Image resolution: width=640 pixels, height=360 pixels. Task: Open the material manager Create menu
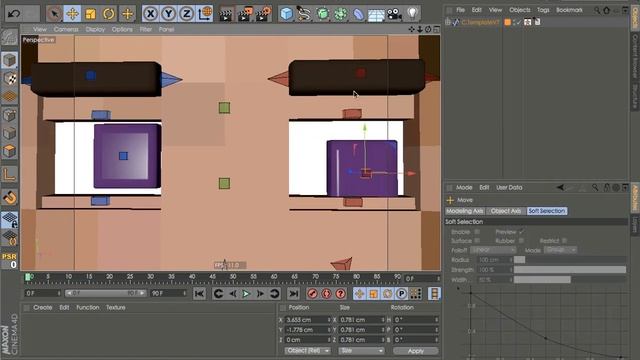(x=42, y=307)
